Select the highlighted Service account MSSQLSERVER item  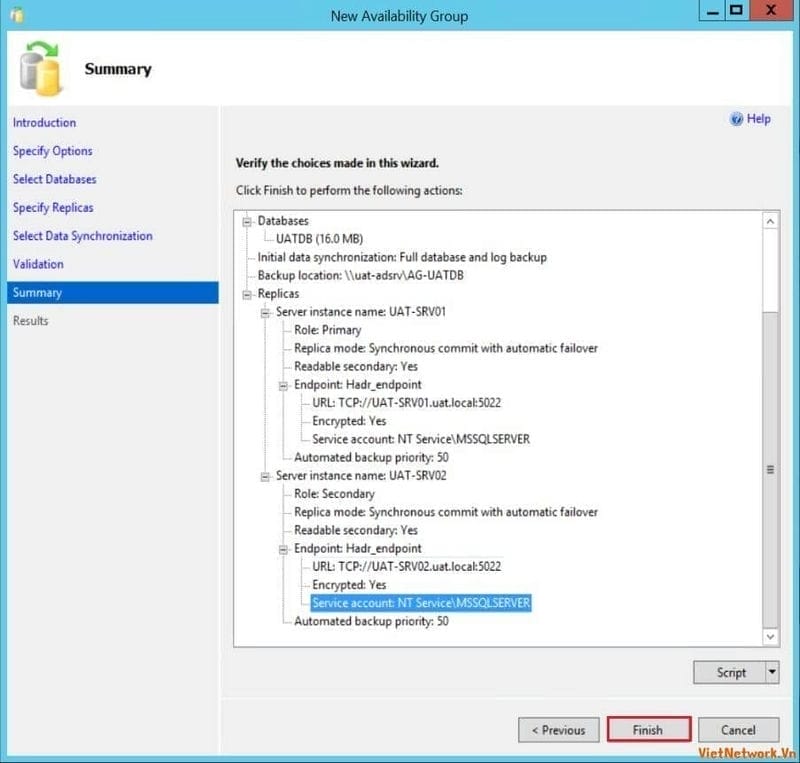(x=420, y=603)
